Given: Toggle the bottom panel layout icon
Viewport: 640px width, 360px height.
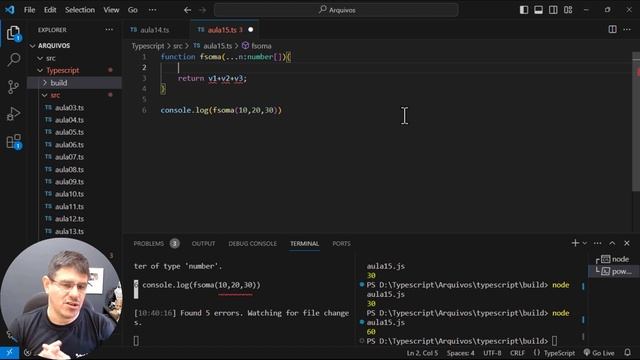Looking at the screenshot, I should [x=538, y=10].
